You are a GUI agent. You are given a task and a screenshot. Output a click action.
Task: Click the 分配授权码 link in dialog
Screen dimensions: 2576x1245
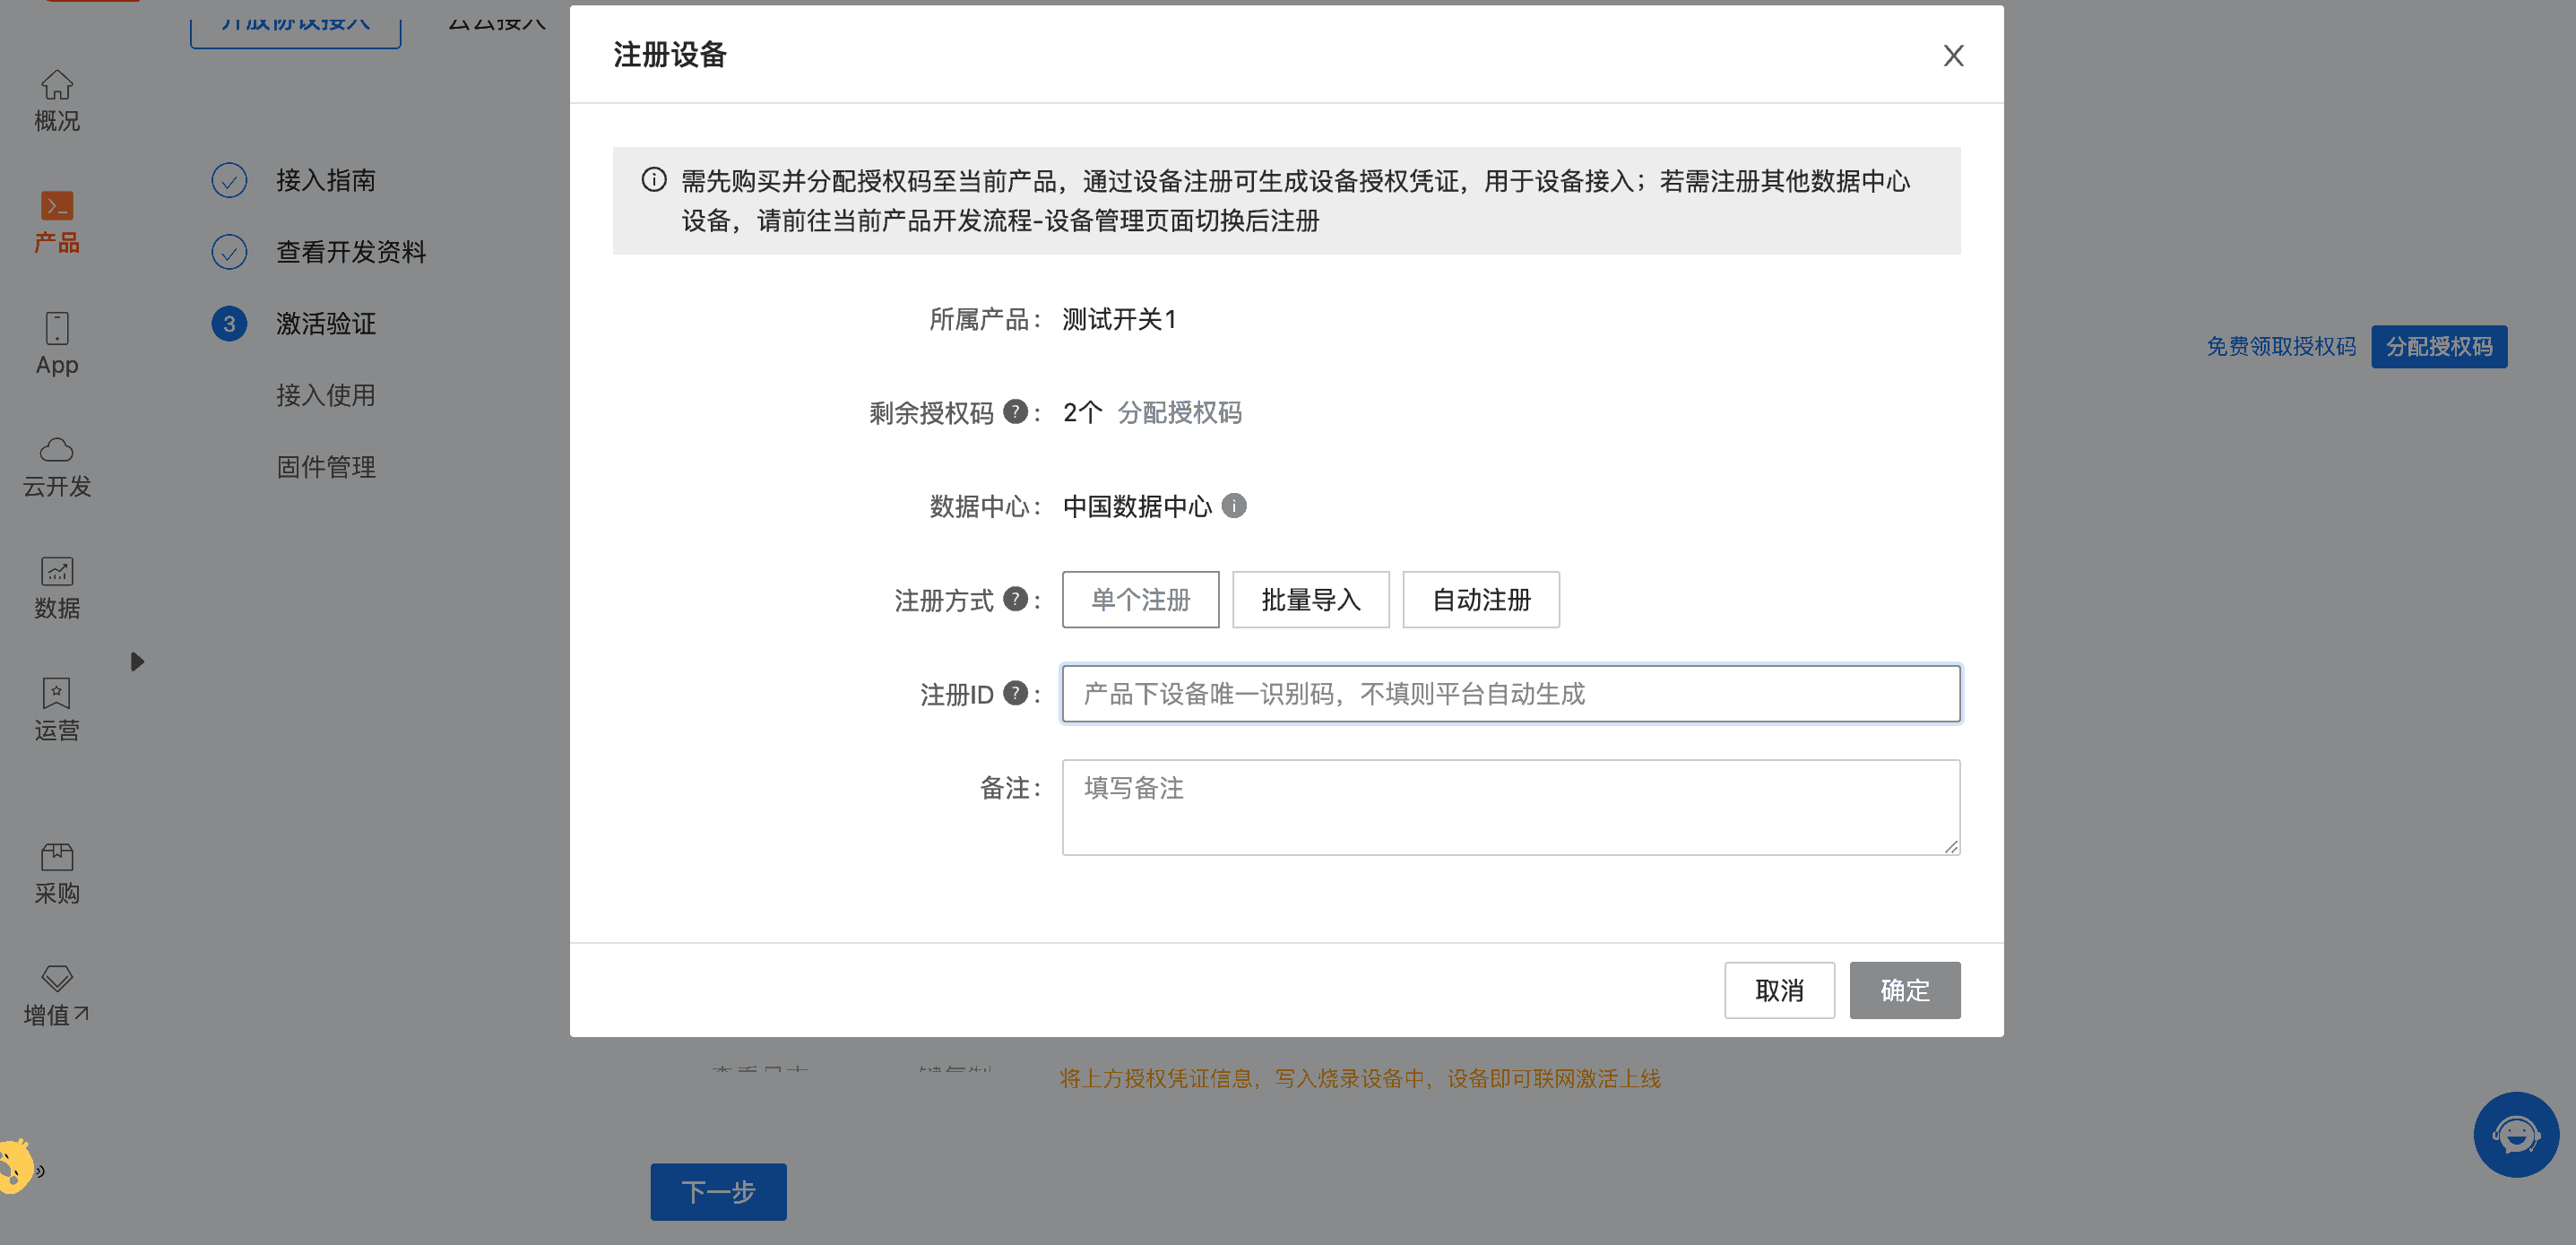(x=1179, y=412)
